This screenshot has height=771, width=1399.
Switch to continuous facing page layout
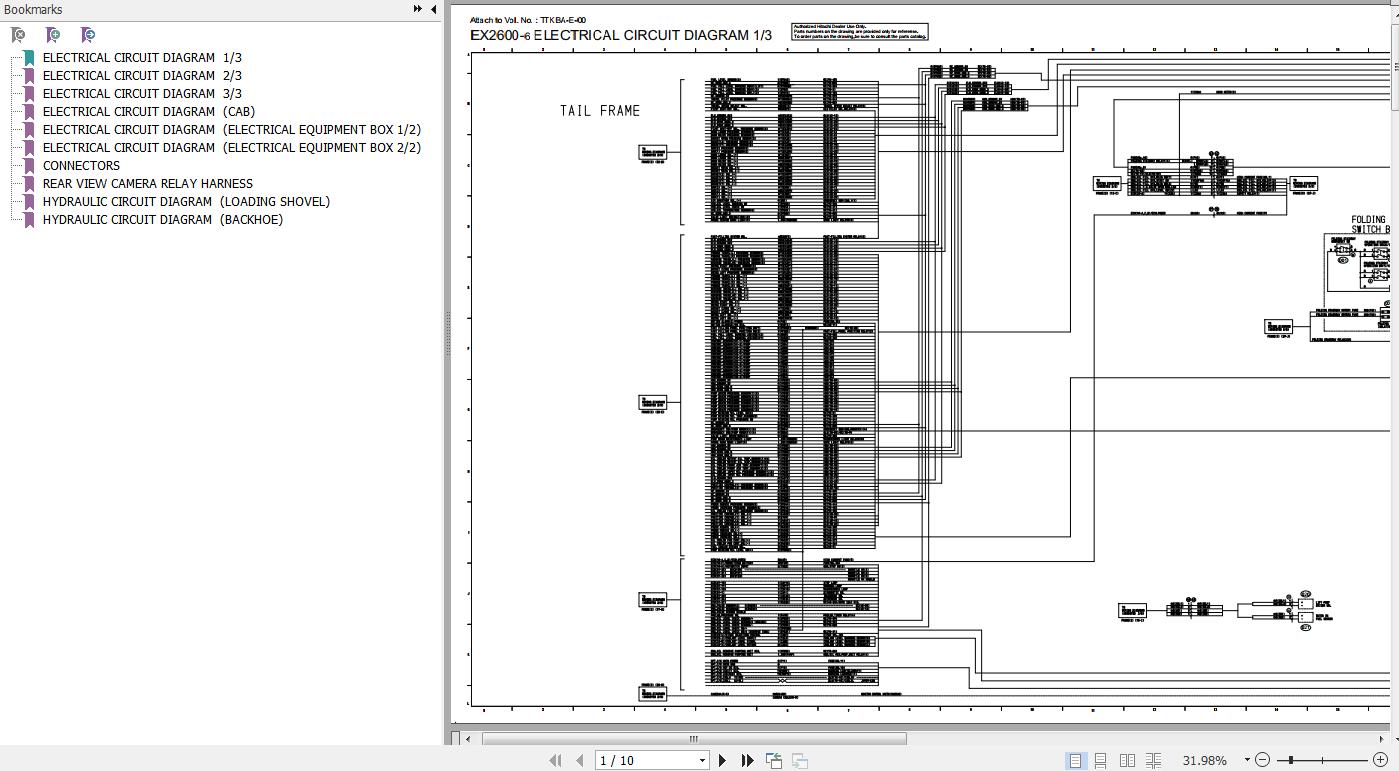1153,760
